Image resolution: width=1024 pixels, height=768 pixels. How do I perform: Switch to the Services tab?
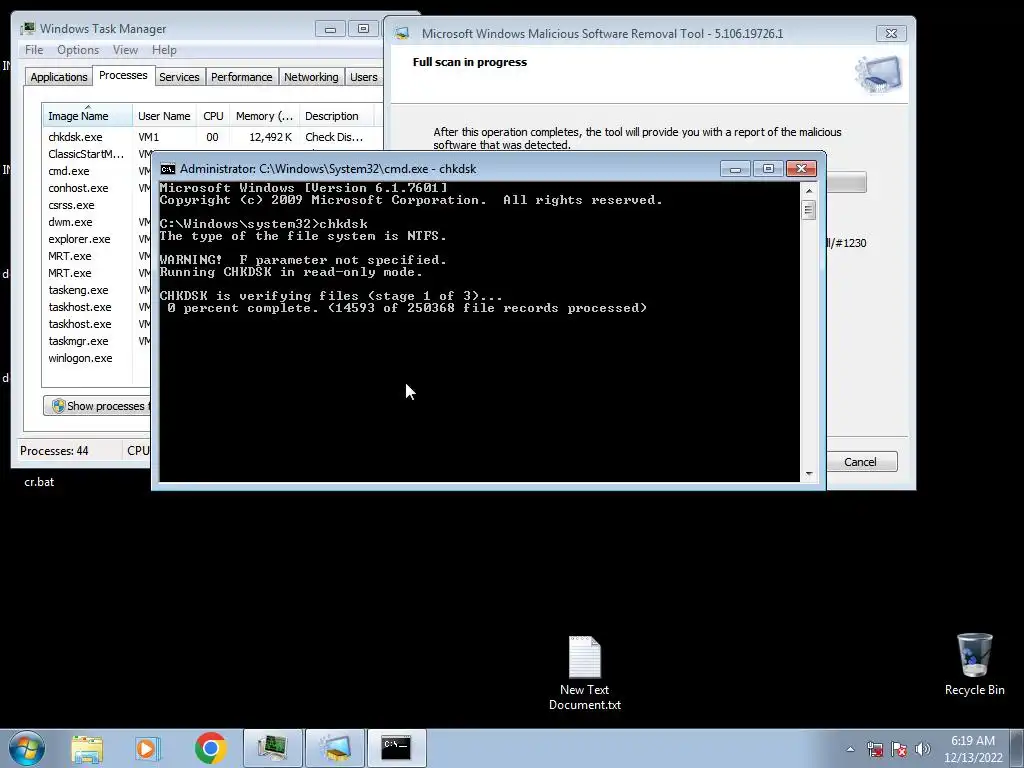(179, 77)
